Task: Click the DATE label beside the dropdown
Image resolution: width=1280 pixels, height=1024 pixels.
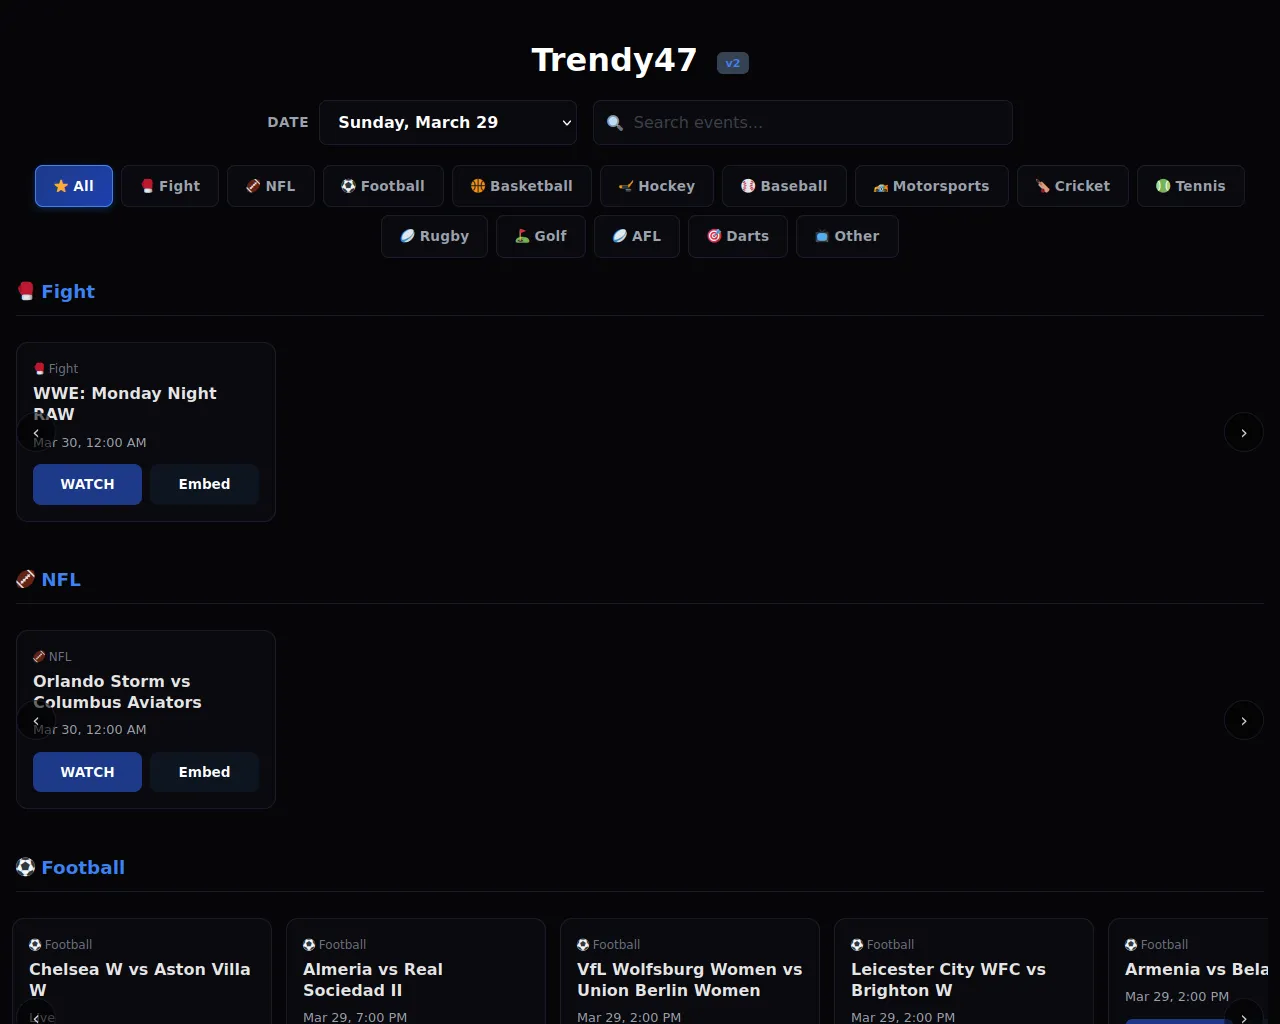Action: (288, 122)
